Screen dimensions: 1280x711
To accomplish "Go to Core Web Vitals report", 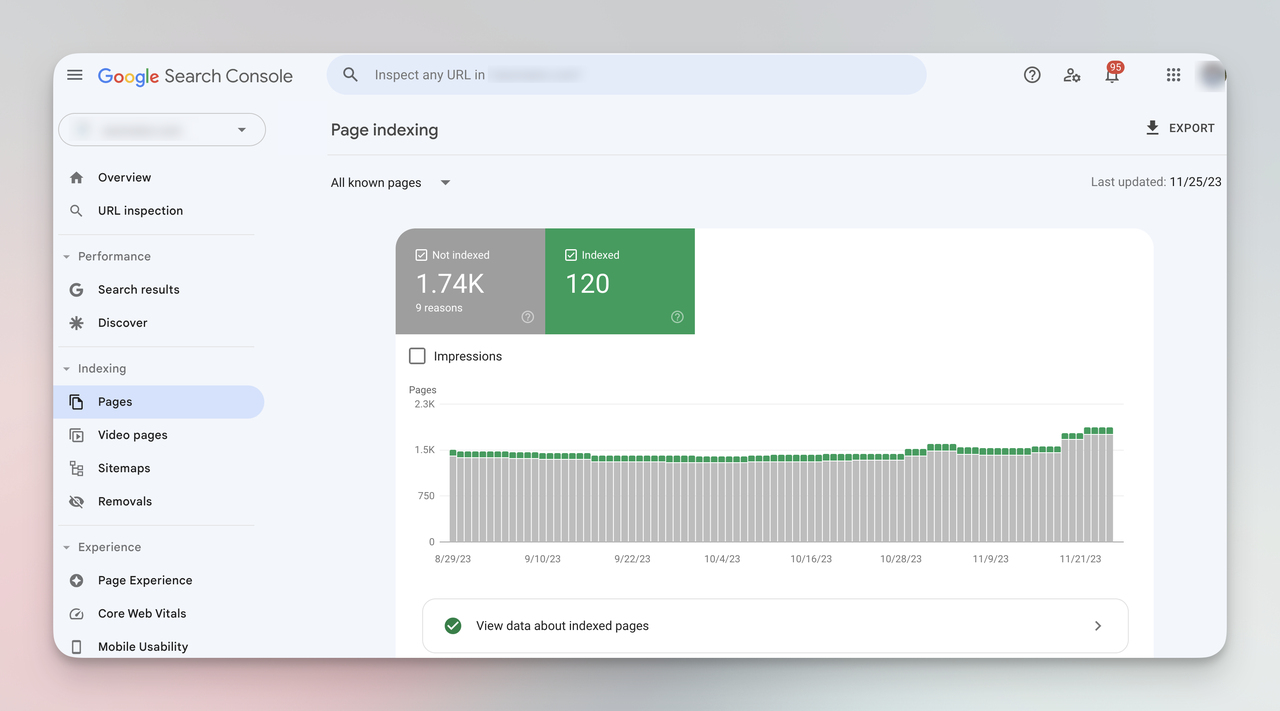I will coord(142,614).
